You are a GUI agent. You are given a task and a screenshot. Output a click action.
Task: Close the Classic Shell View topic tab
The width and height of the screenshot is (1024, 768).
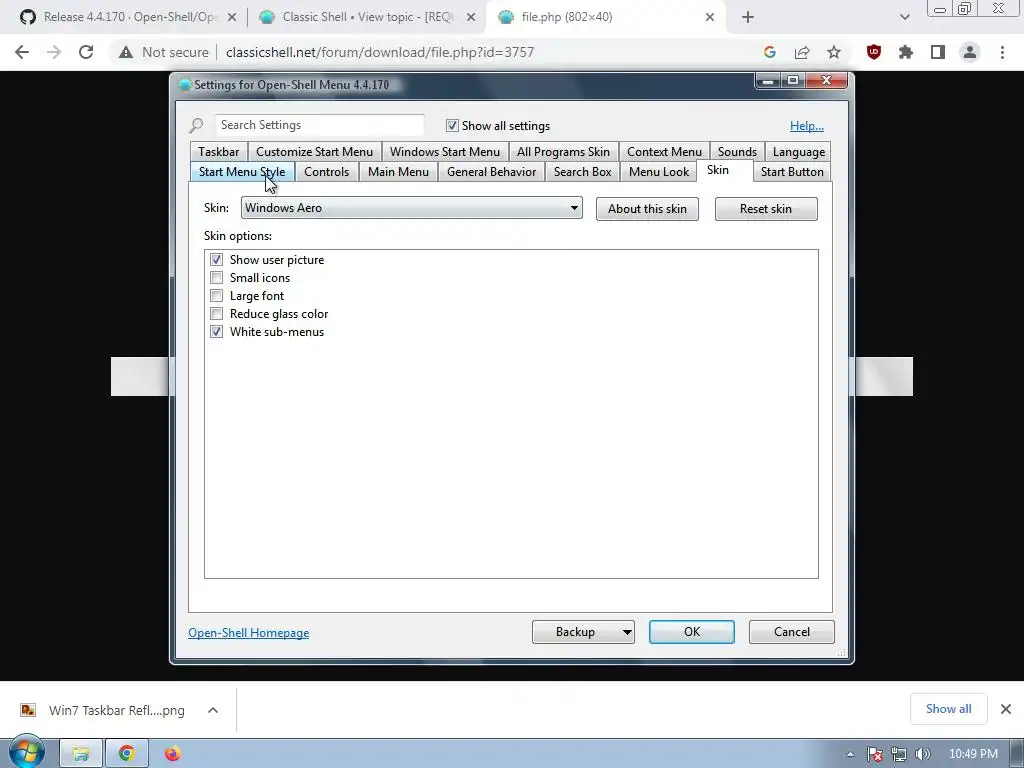click(x=471, y=18)
